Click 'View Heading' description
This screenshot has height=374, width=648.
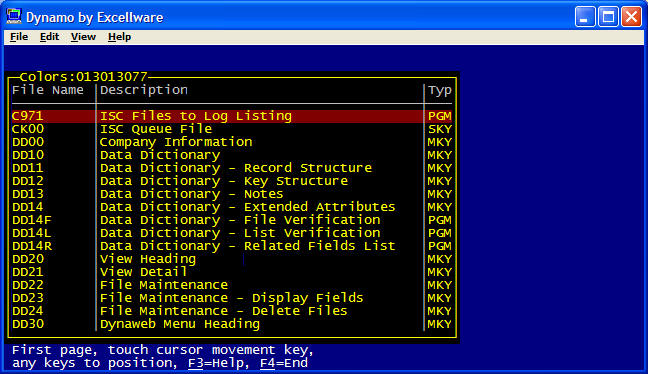(148, 259)
